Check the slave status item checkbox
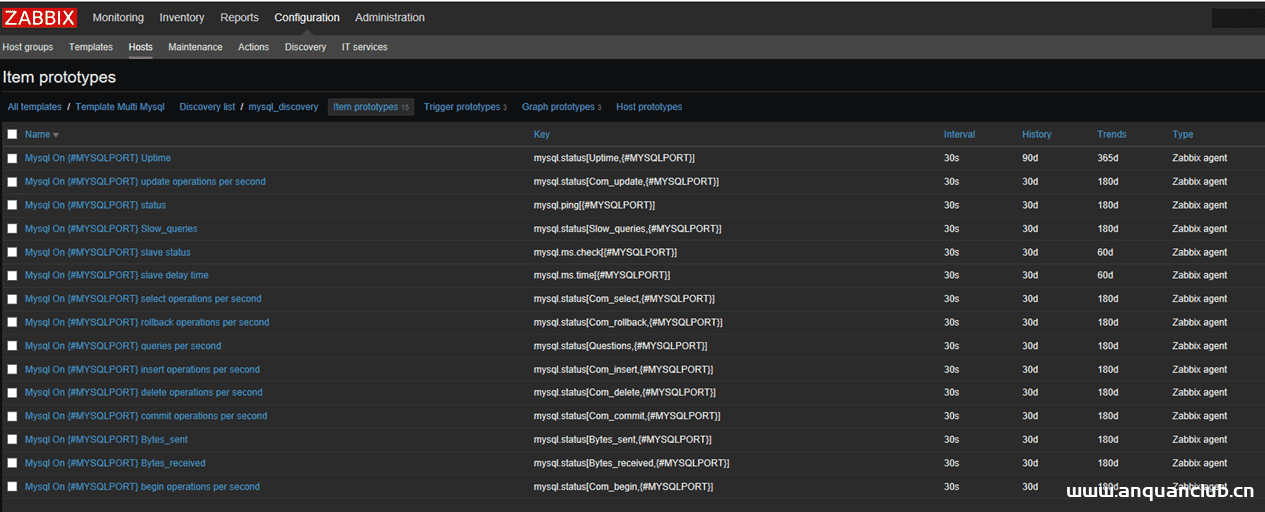This screenshot has height=512, width=1265. [x=12, y=252]
